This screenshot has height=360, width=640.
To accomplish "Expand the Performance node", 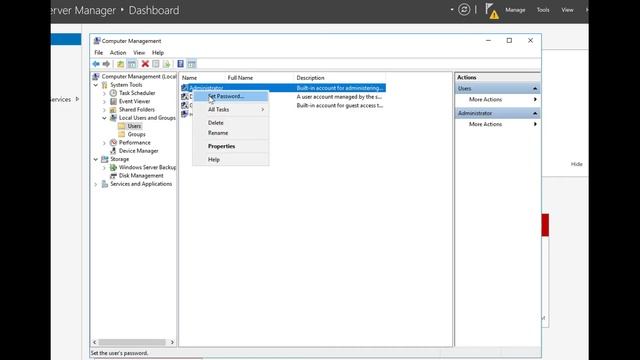I will coord(104,142).
